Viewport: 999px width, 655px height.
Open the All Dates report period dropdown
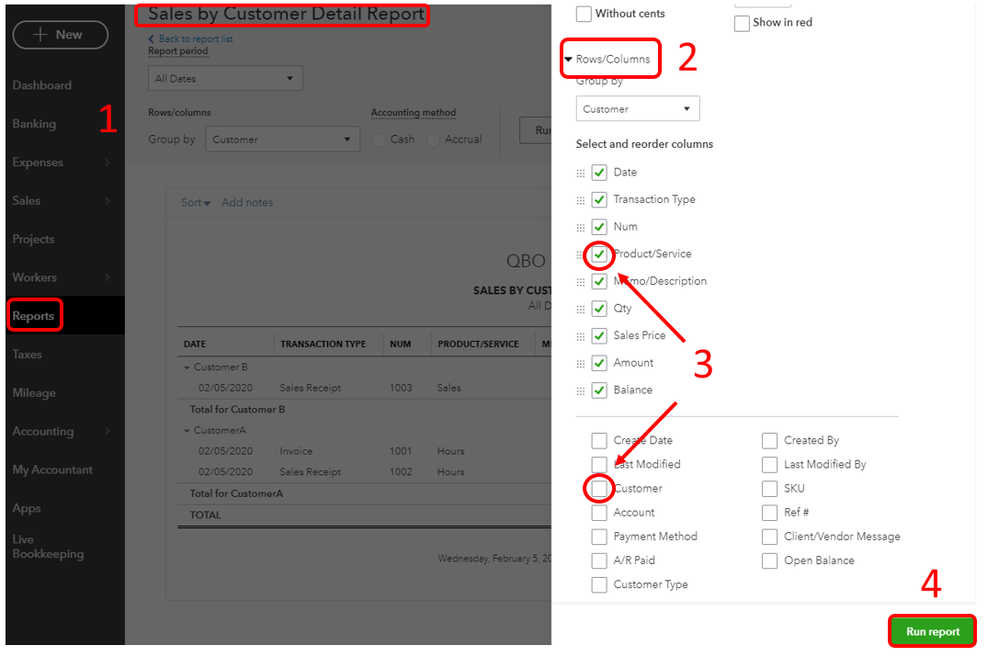pos(226,78)
